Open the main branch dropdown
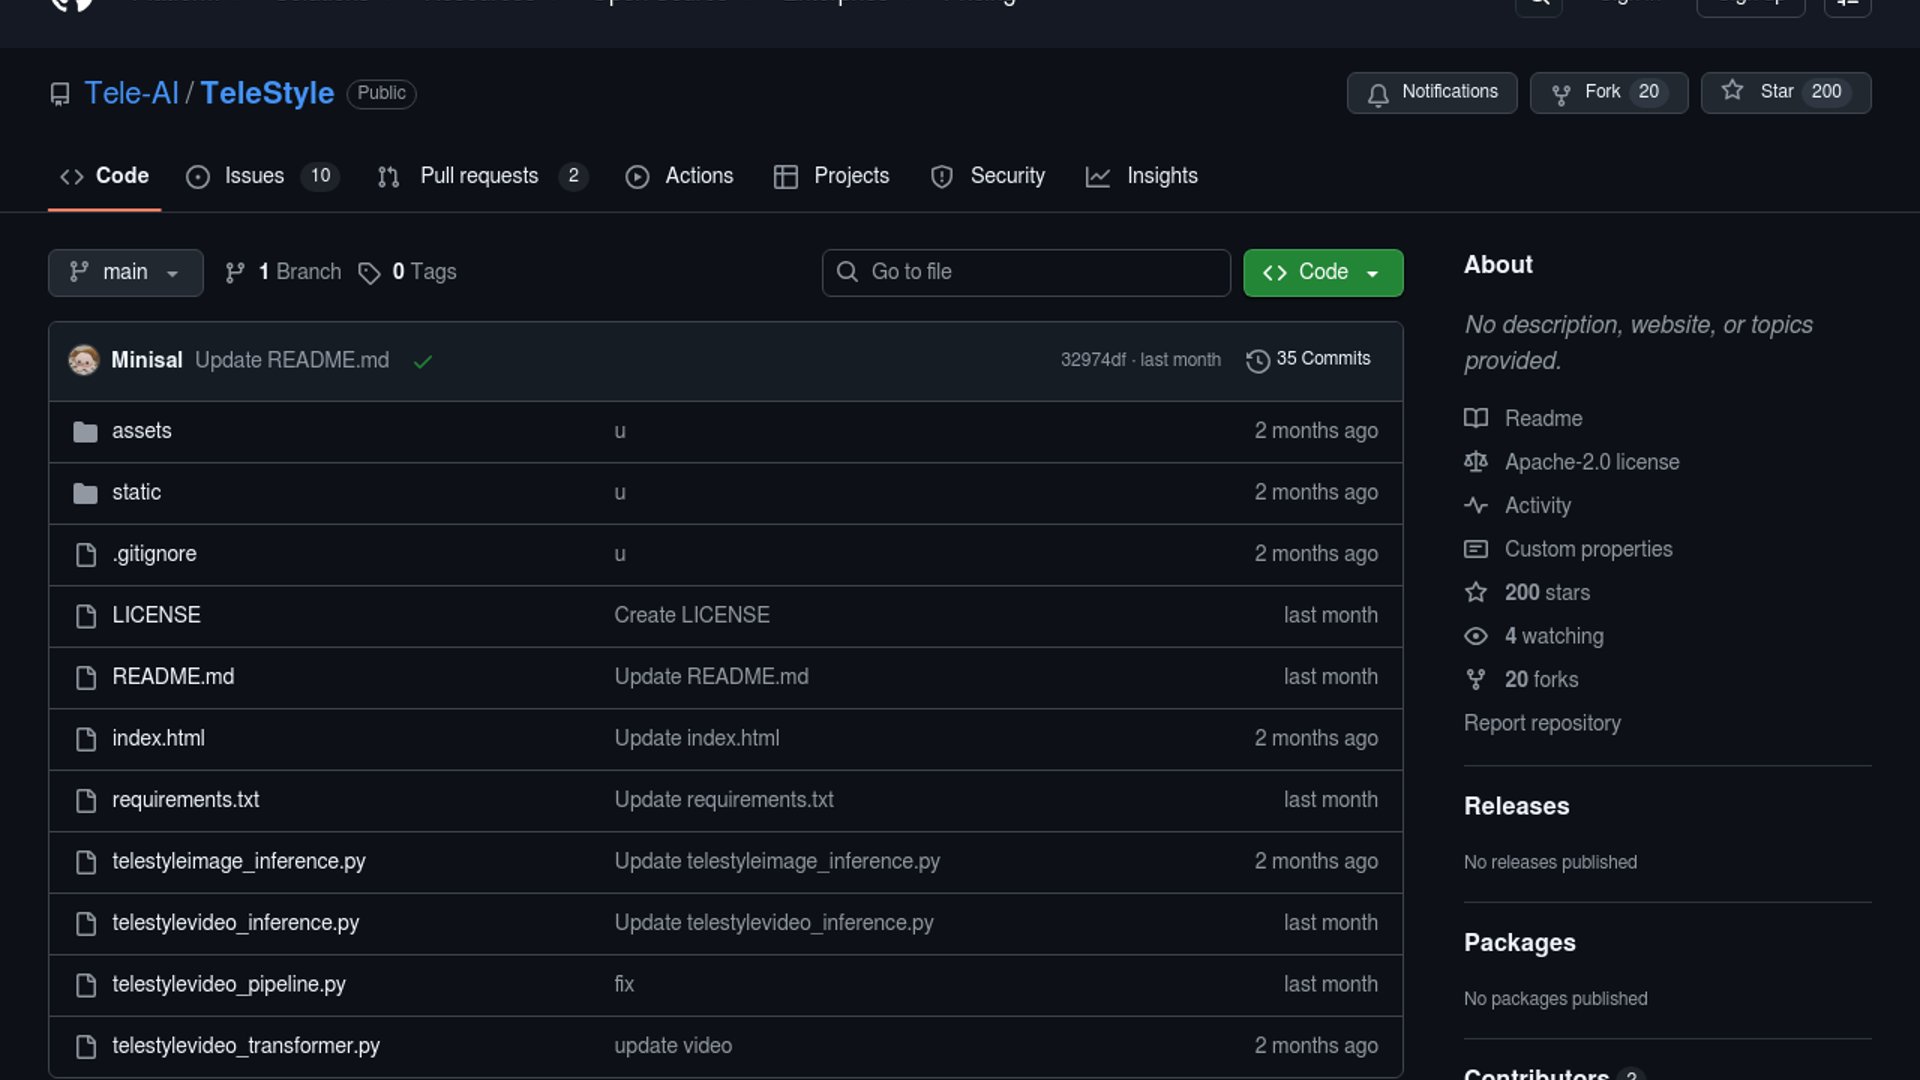 (125, 272)
